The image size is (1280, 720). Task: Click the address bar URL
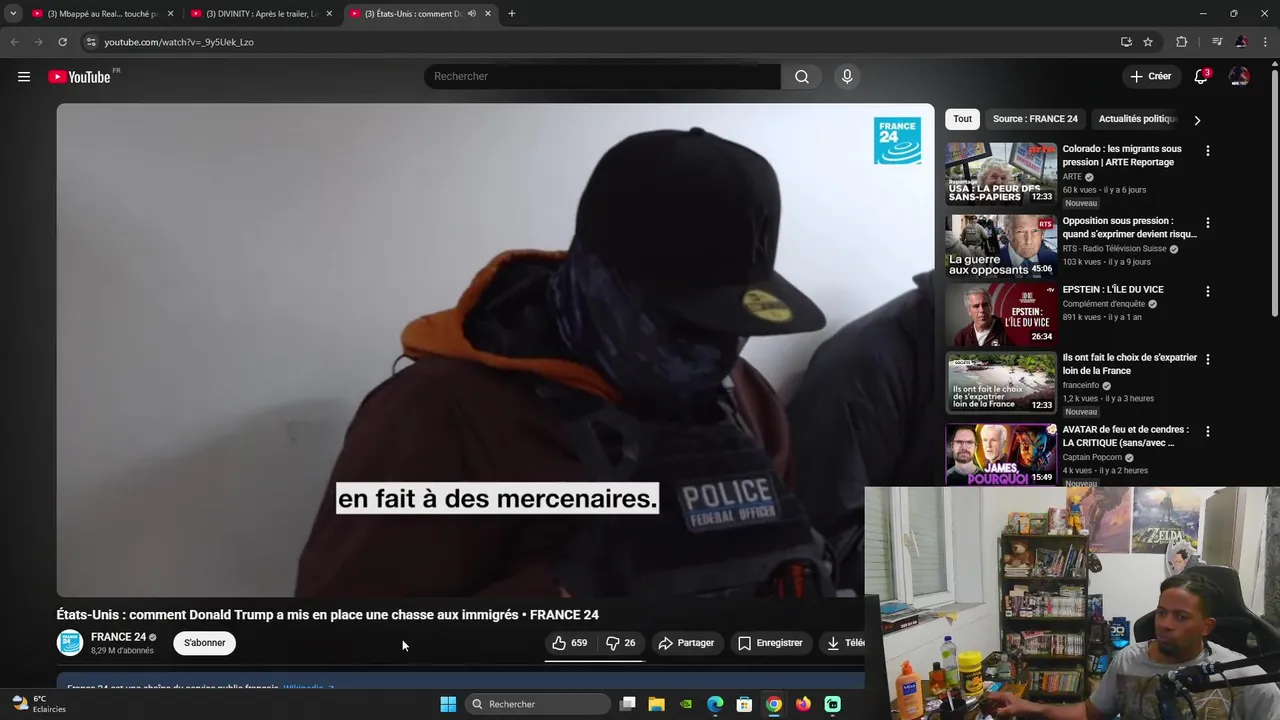point(179,42)
